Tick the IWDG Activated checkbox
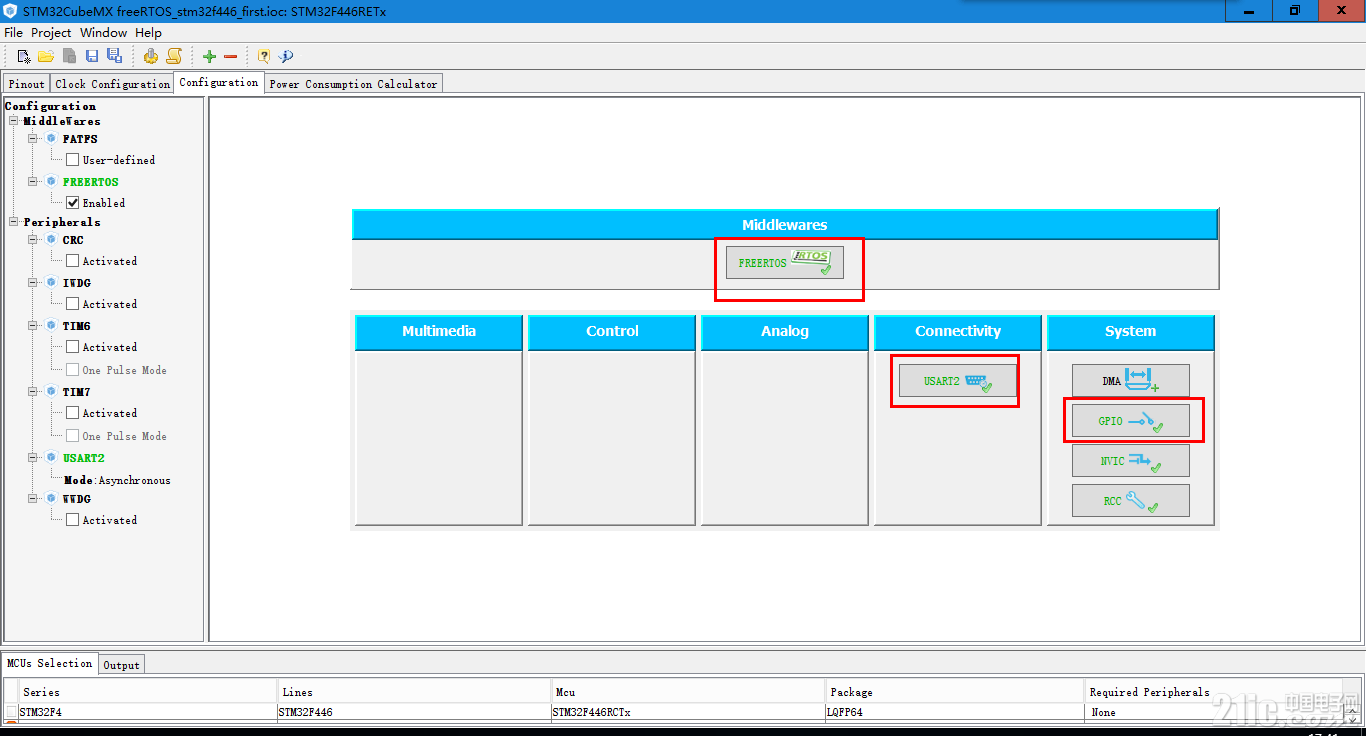 73,304
